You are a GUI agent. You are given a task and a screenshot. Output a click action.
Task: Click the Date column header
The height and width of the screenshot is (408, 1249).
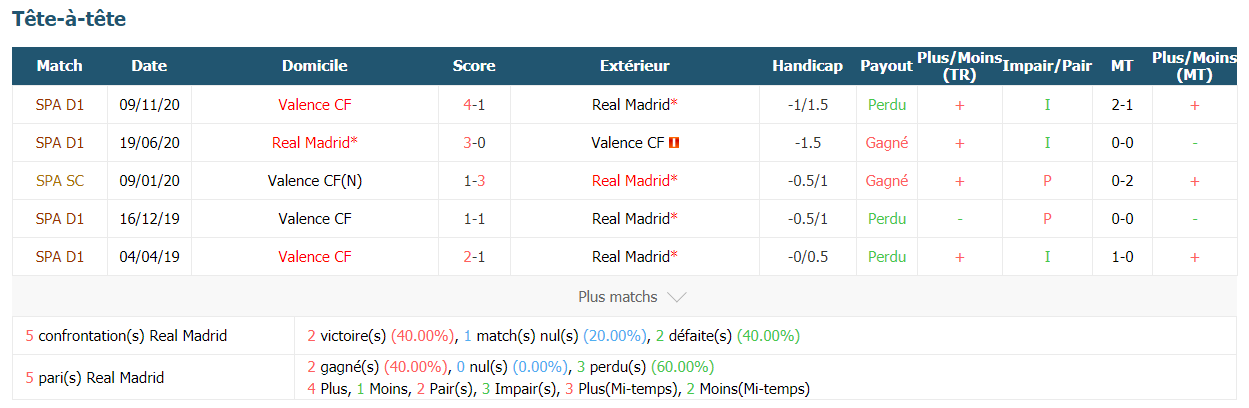point(149,66)
